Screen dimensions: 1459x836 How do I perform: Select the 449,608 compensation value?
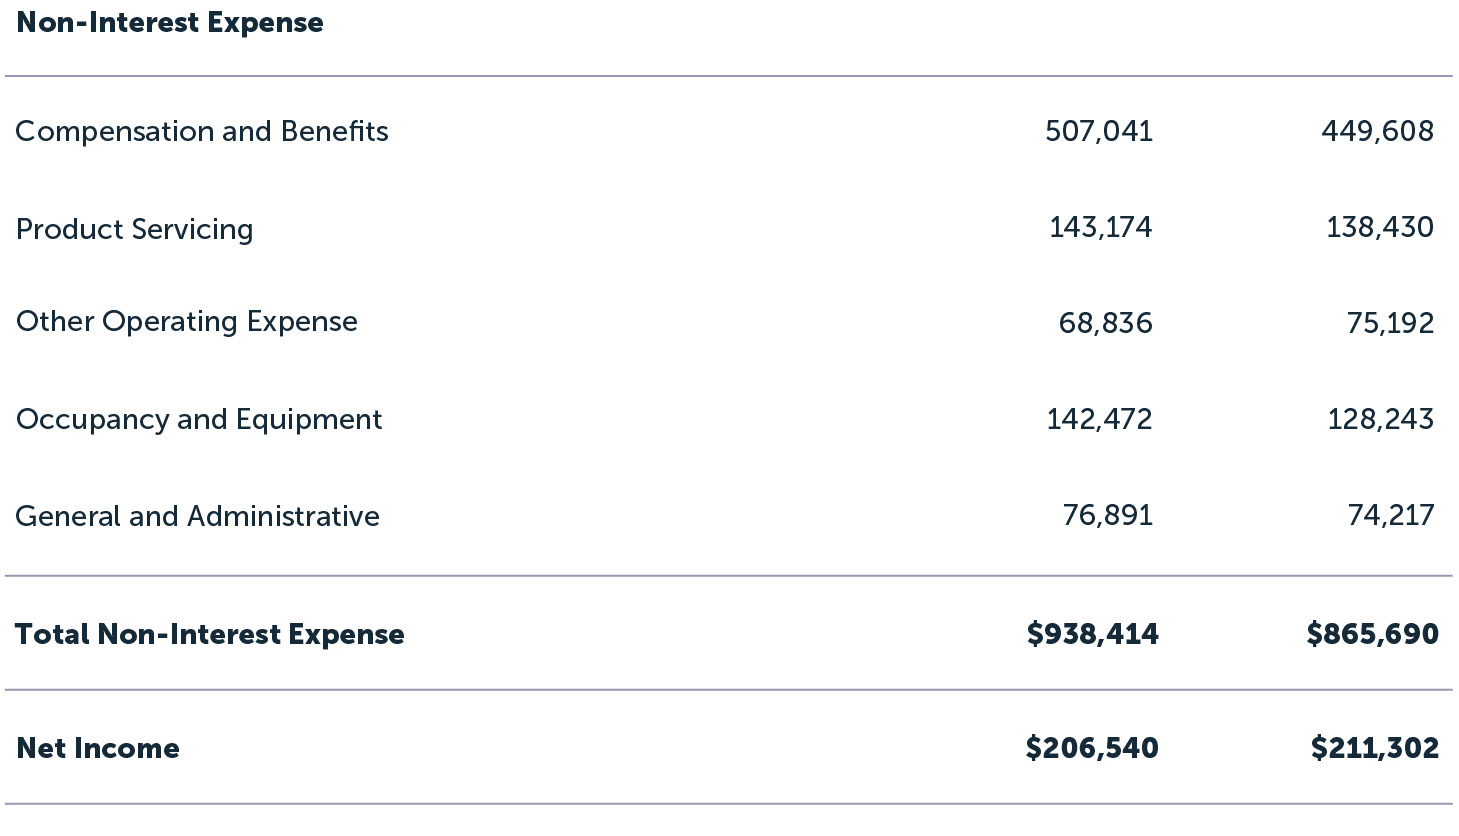click(1377, 131)
